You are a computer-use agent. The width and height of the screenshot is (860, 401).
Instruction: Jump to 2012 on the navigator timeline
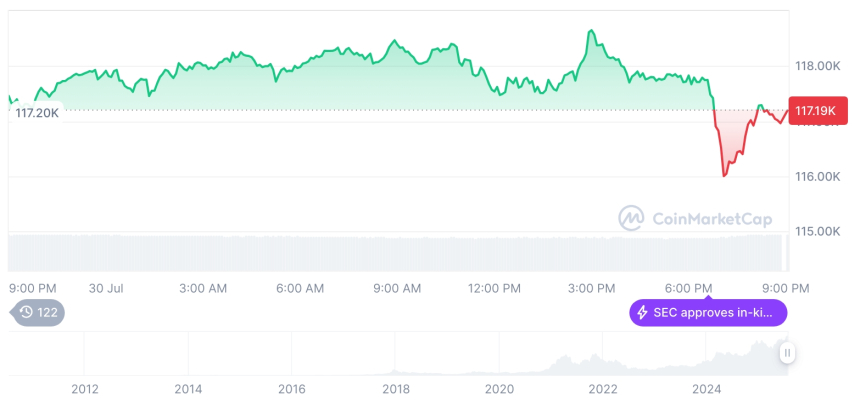pyautogui.click(x=84, y=388)
